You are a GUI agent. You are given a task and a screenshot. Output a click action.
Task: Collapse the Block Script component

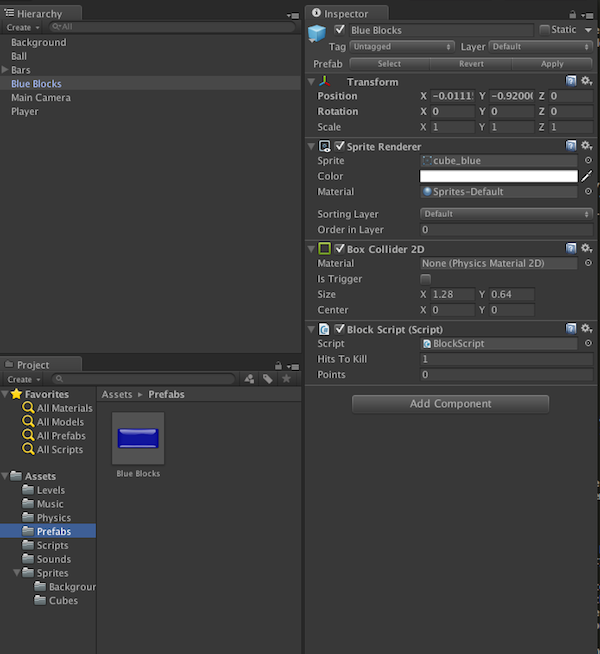311,330
